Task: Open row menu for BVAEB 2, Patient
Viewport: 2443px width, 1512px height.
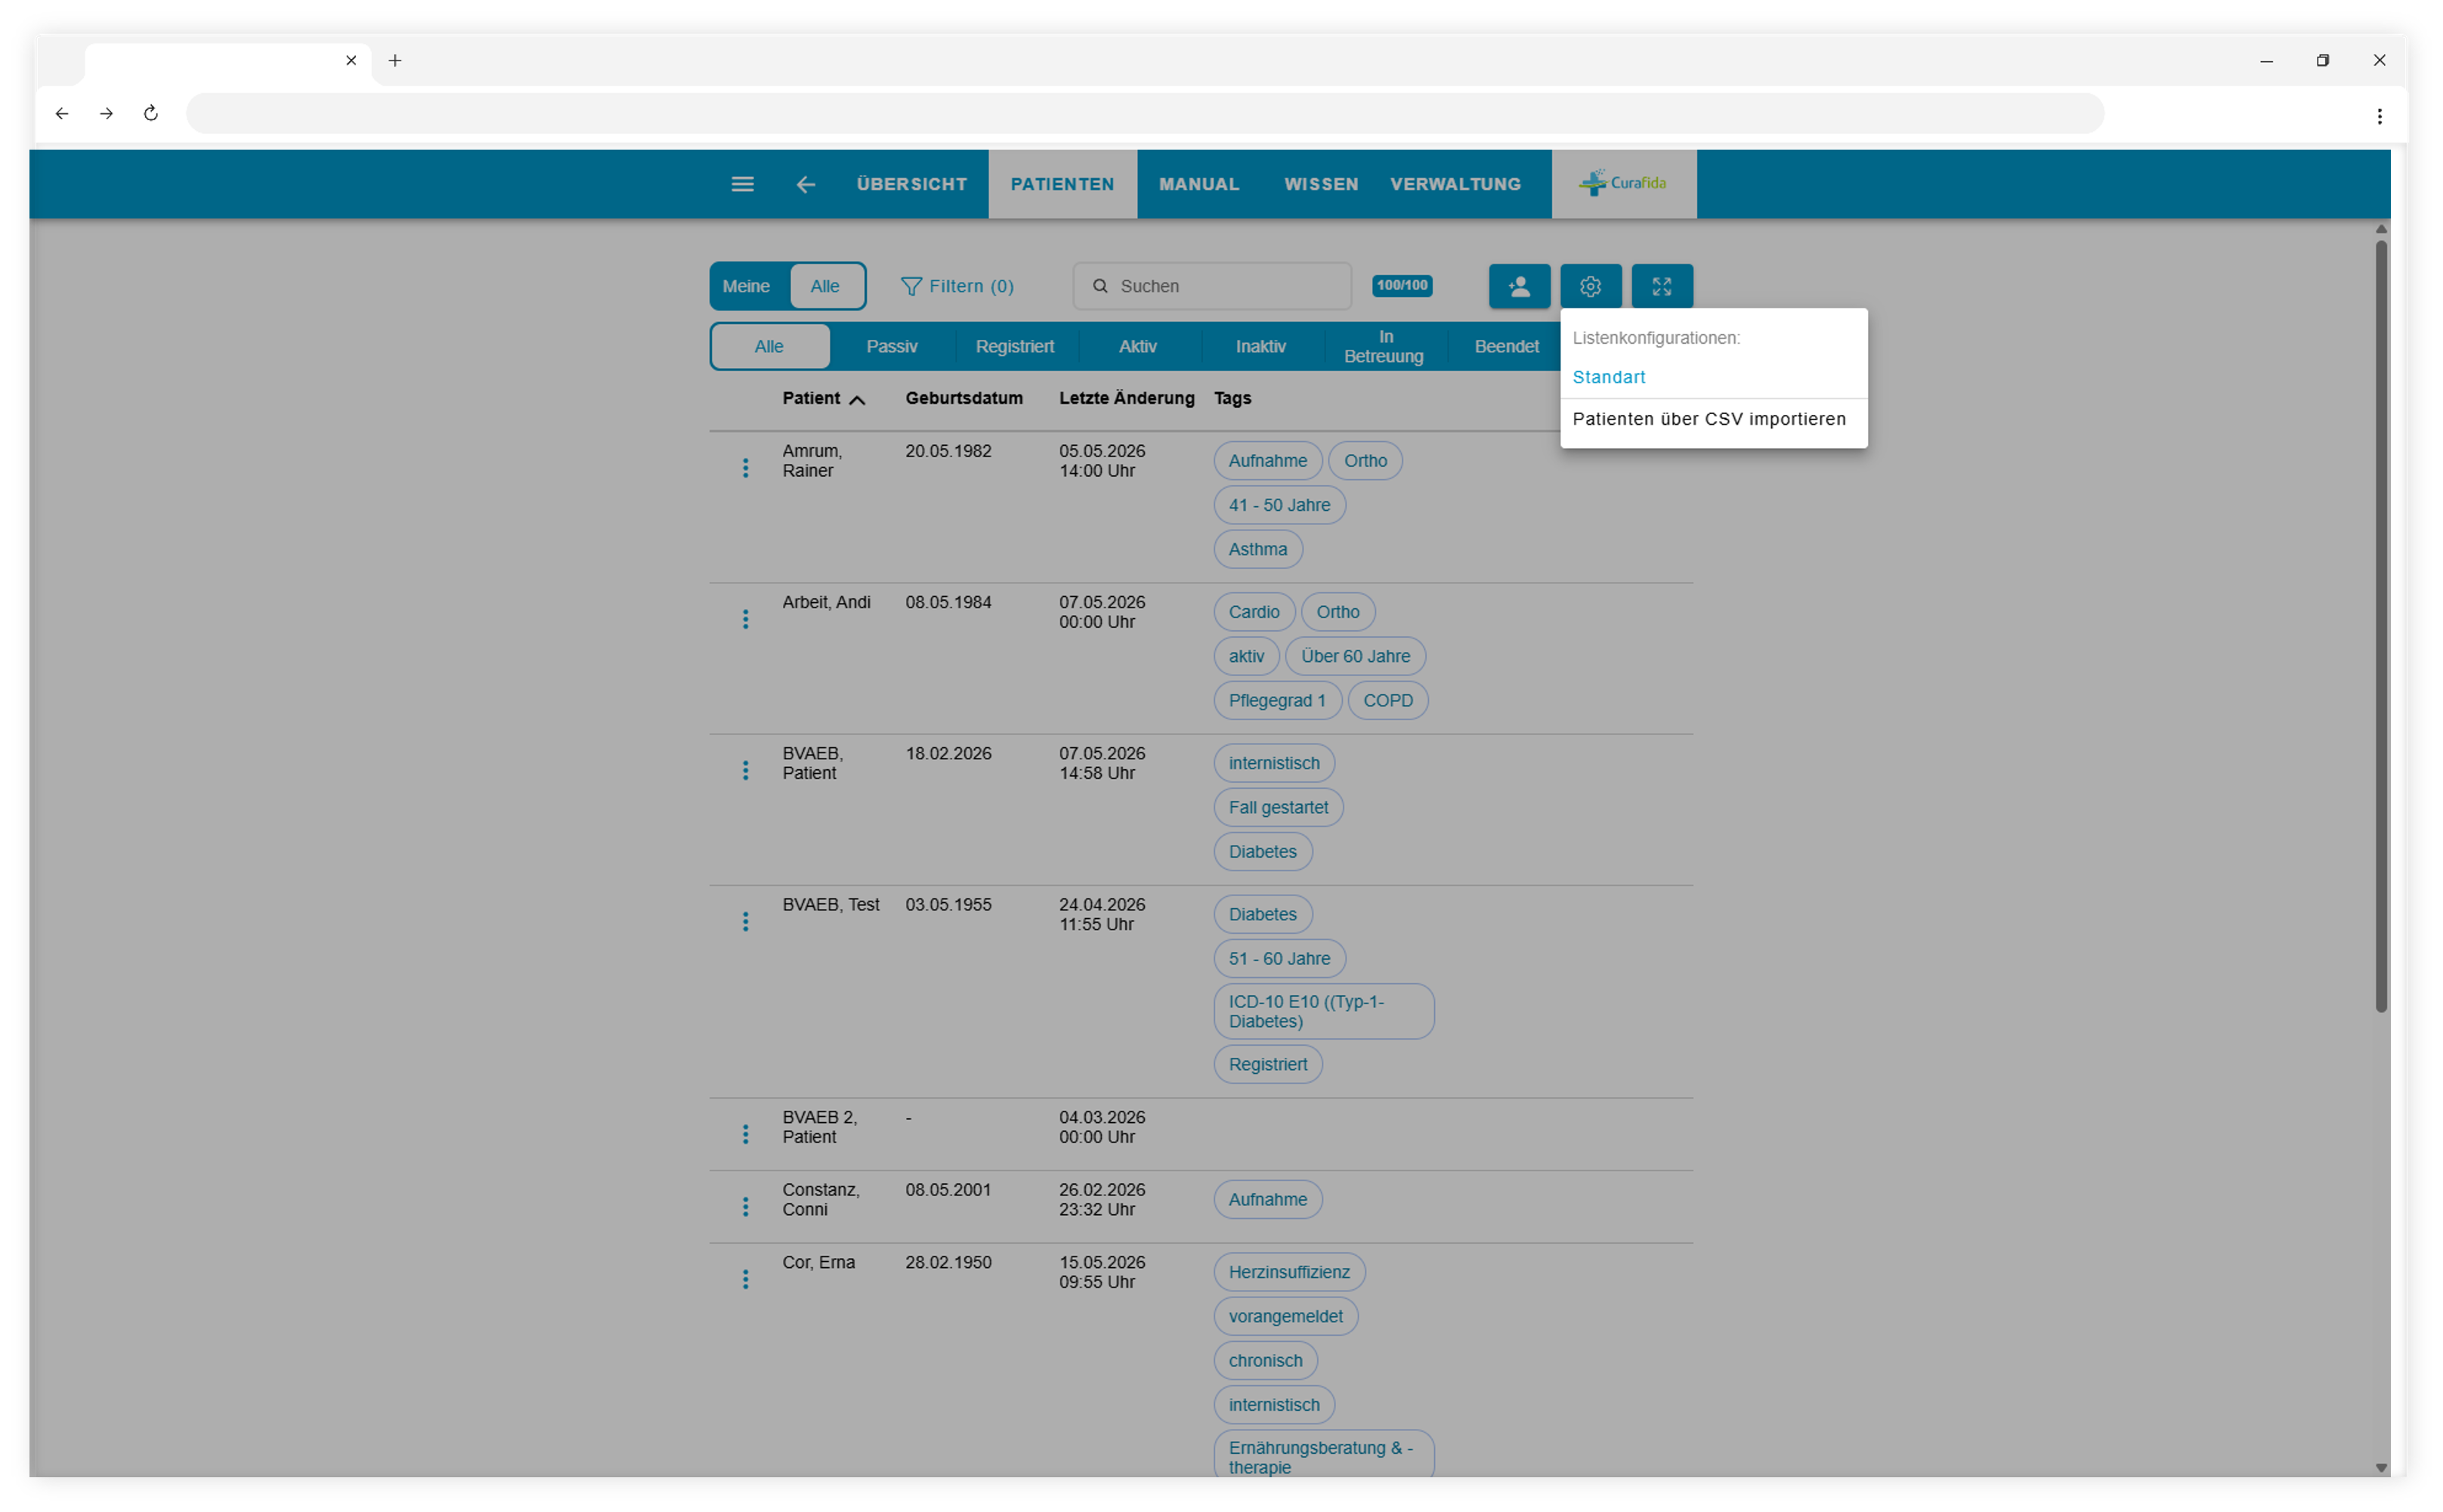Action: 745,1134
